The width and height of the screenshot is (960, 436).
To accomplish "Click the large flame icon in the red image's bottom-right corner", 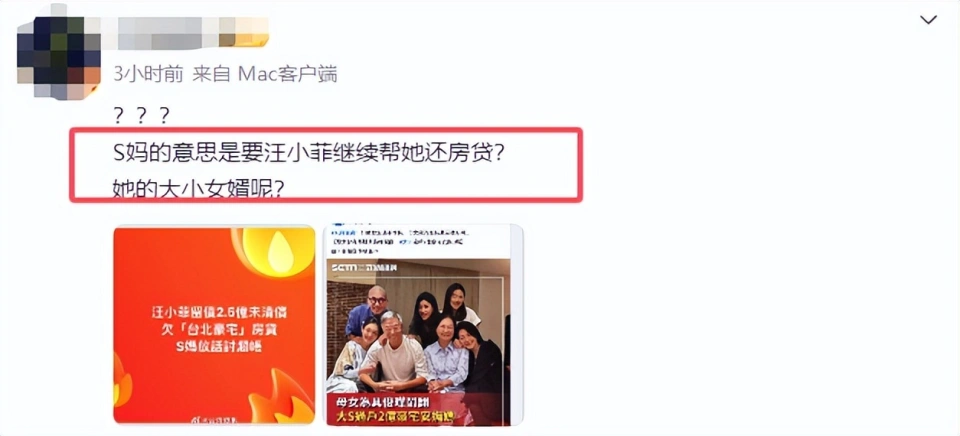I will 283,397.
